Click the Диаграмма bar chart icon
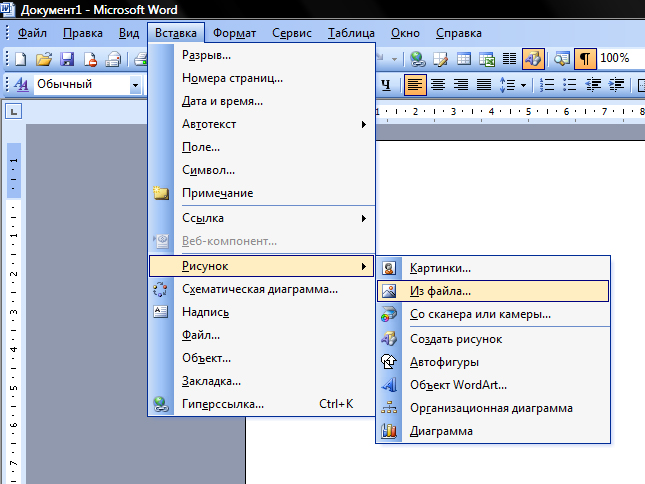645x484 pixels. pyautogui.click(x=389, y=431)
